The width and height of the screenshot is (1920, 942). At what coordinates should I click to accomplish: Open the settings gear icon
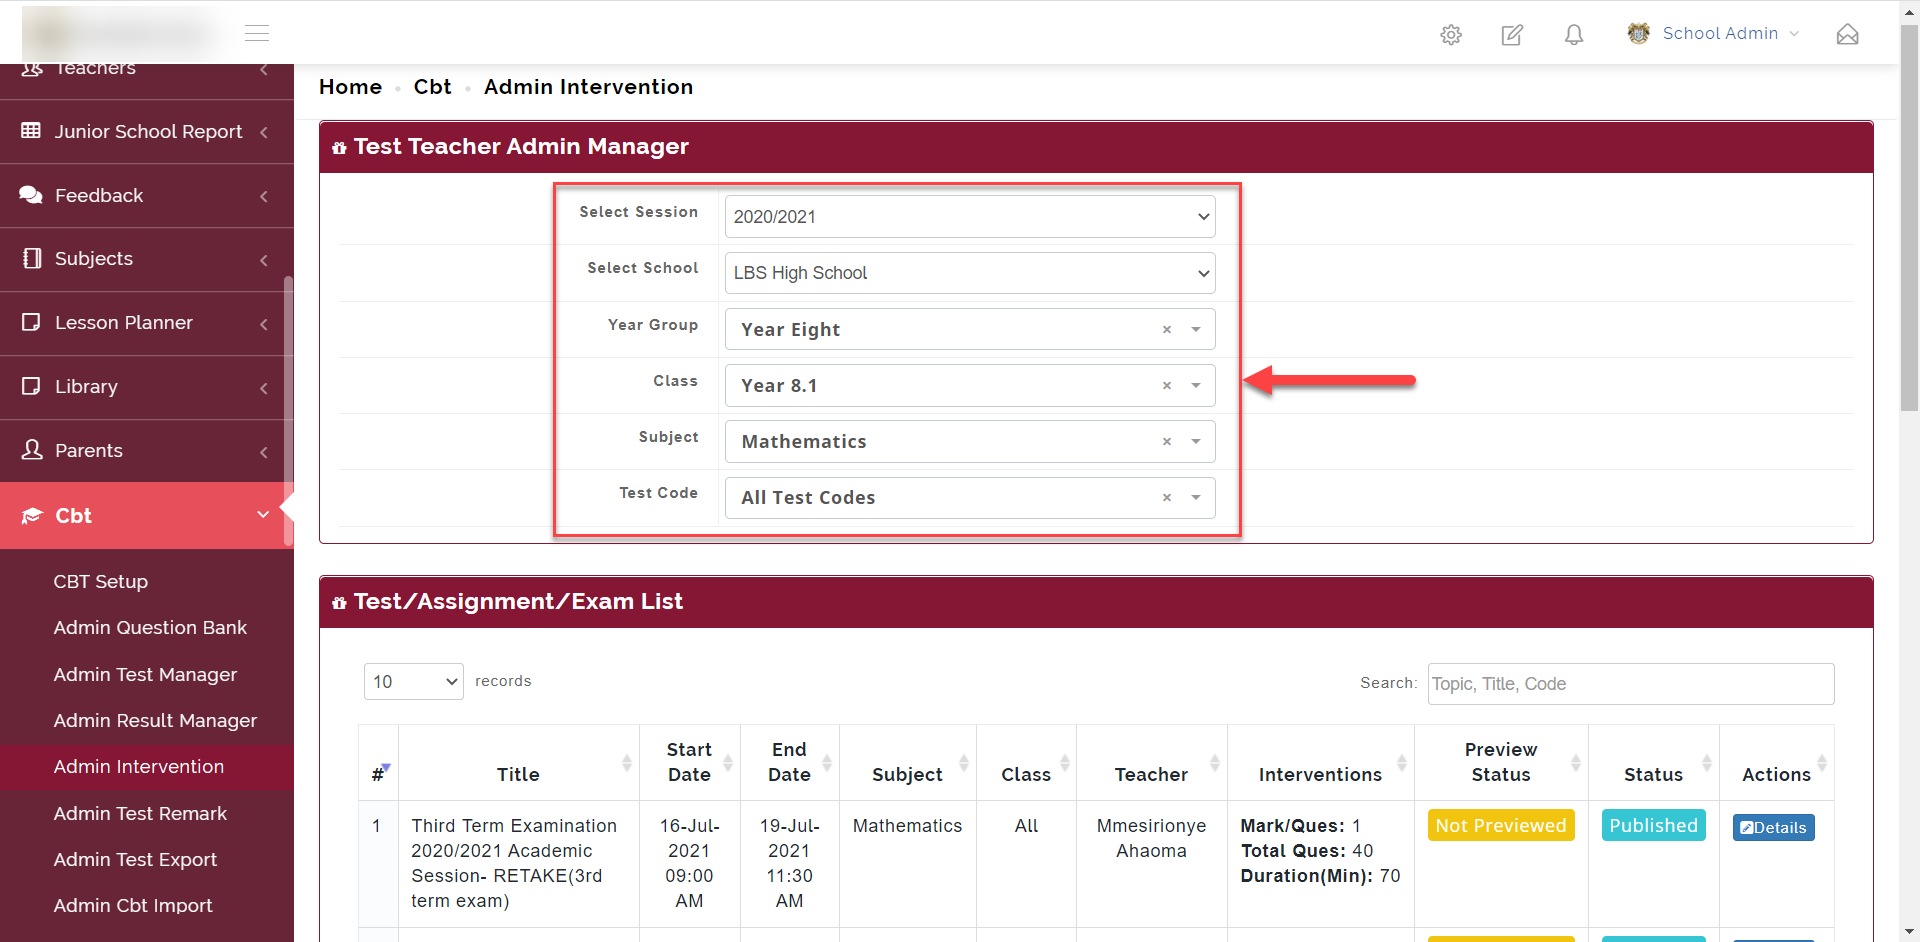[1451, 35]
